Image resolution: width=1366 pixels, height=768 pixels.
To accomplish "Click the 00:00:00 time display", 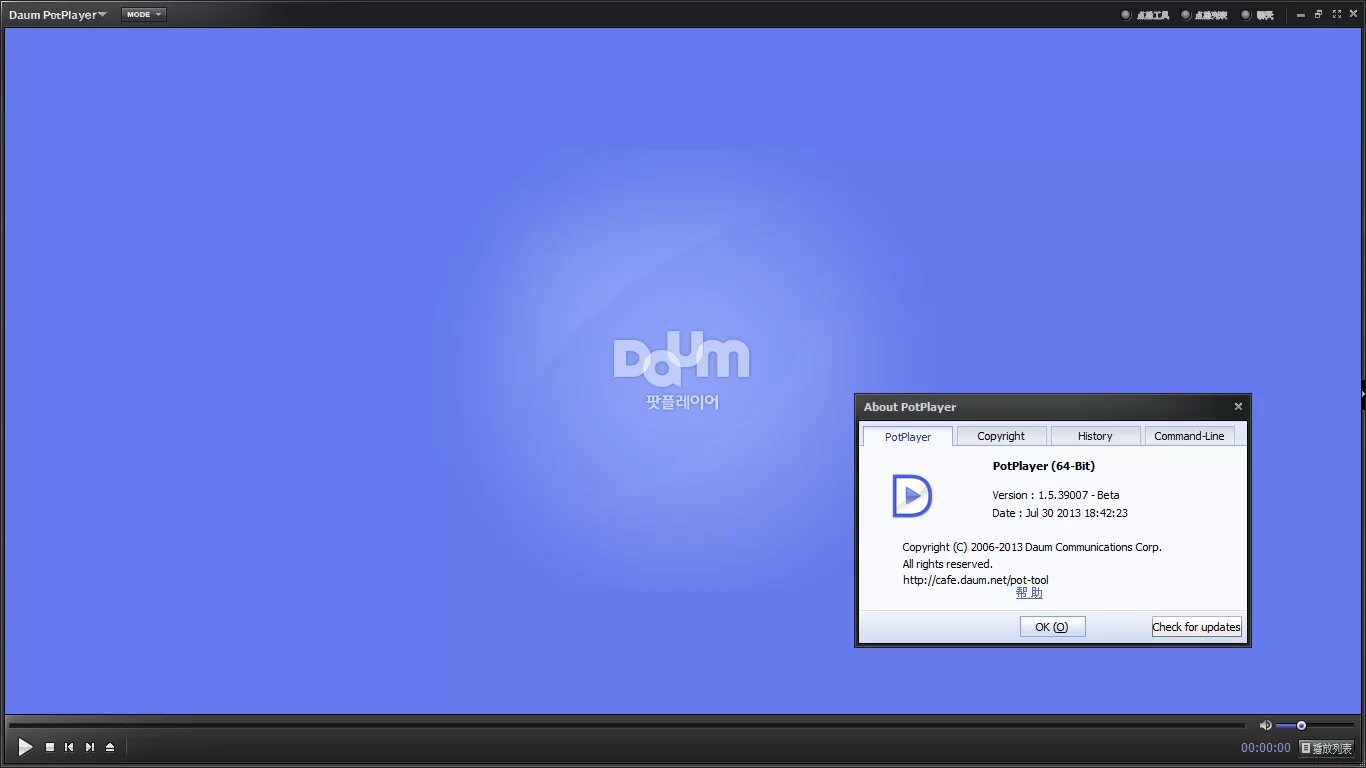I will click(1266, 748).
